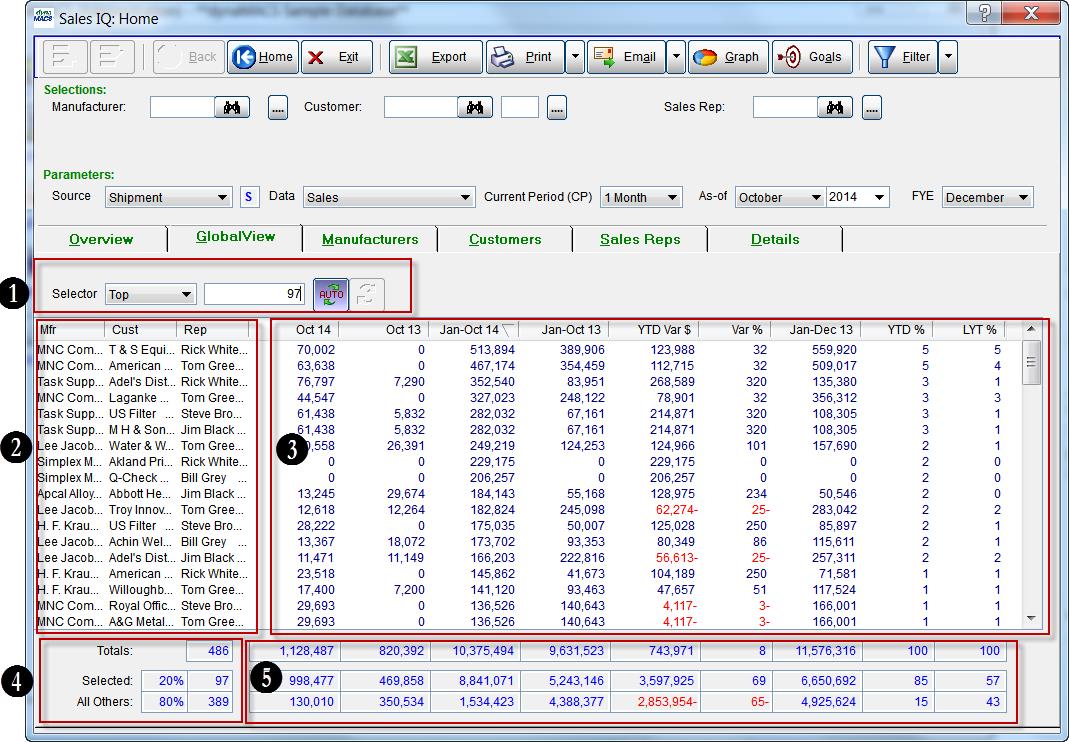This screenshot has height=742, width=1069.
Task: Sort by the YTD % column header
Action: tap(897, 329)
